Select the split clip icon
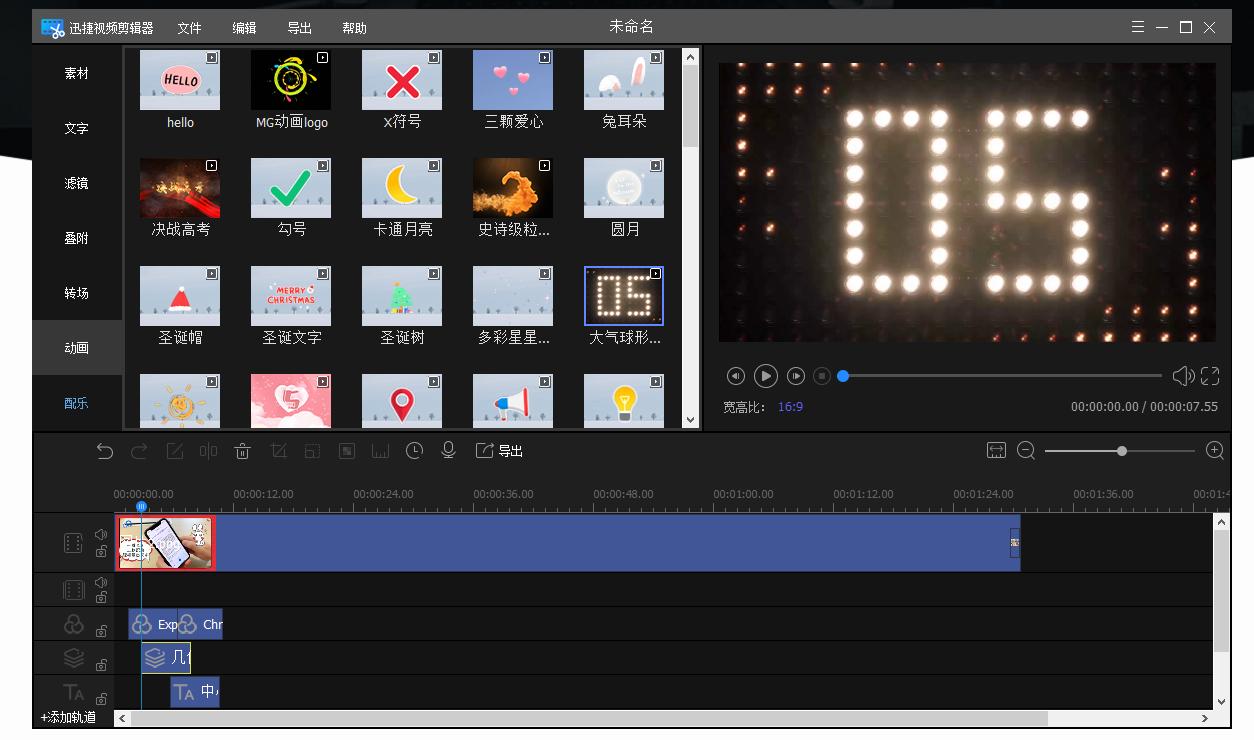 click(x=208, y=451)
